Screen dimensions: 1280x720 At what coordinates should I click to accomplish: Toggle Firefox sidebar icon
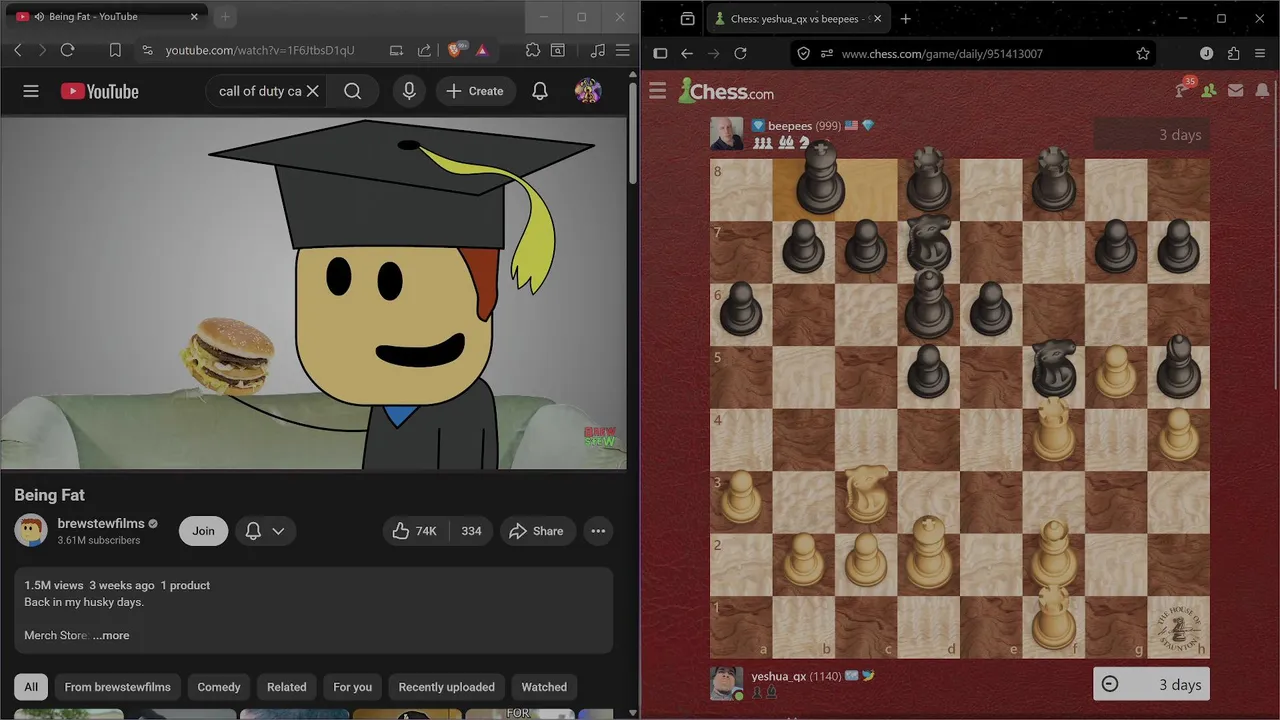660,54
